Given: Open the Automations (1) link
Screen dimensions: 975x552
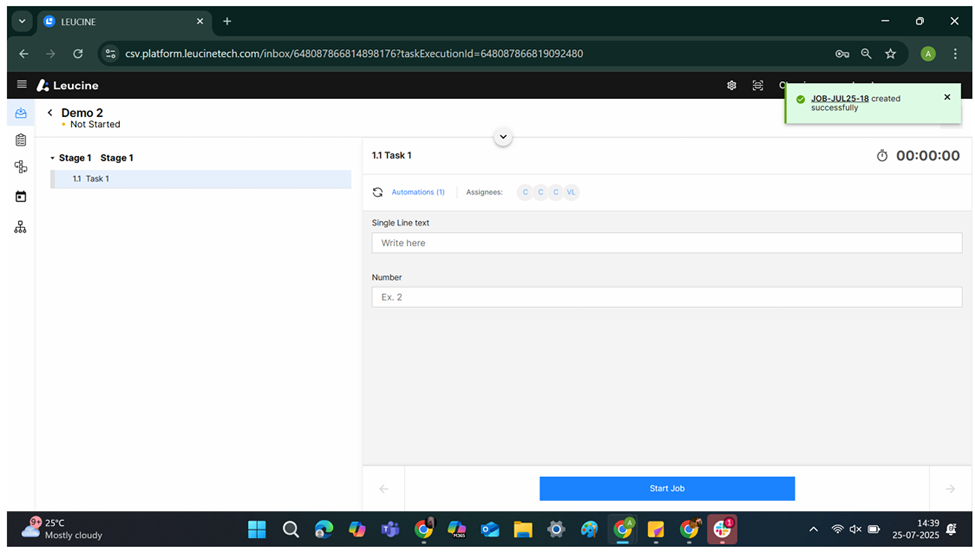Looking at the screenshot, I should (x=418, y=192).
